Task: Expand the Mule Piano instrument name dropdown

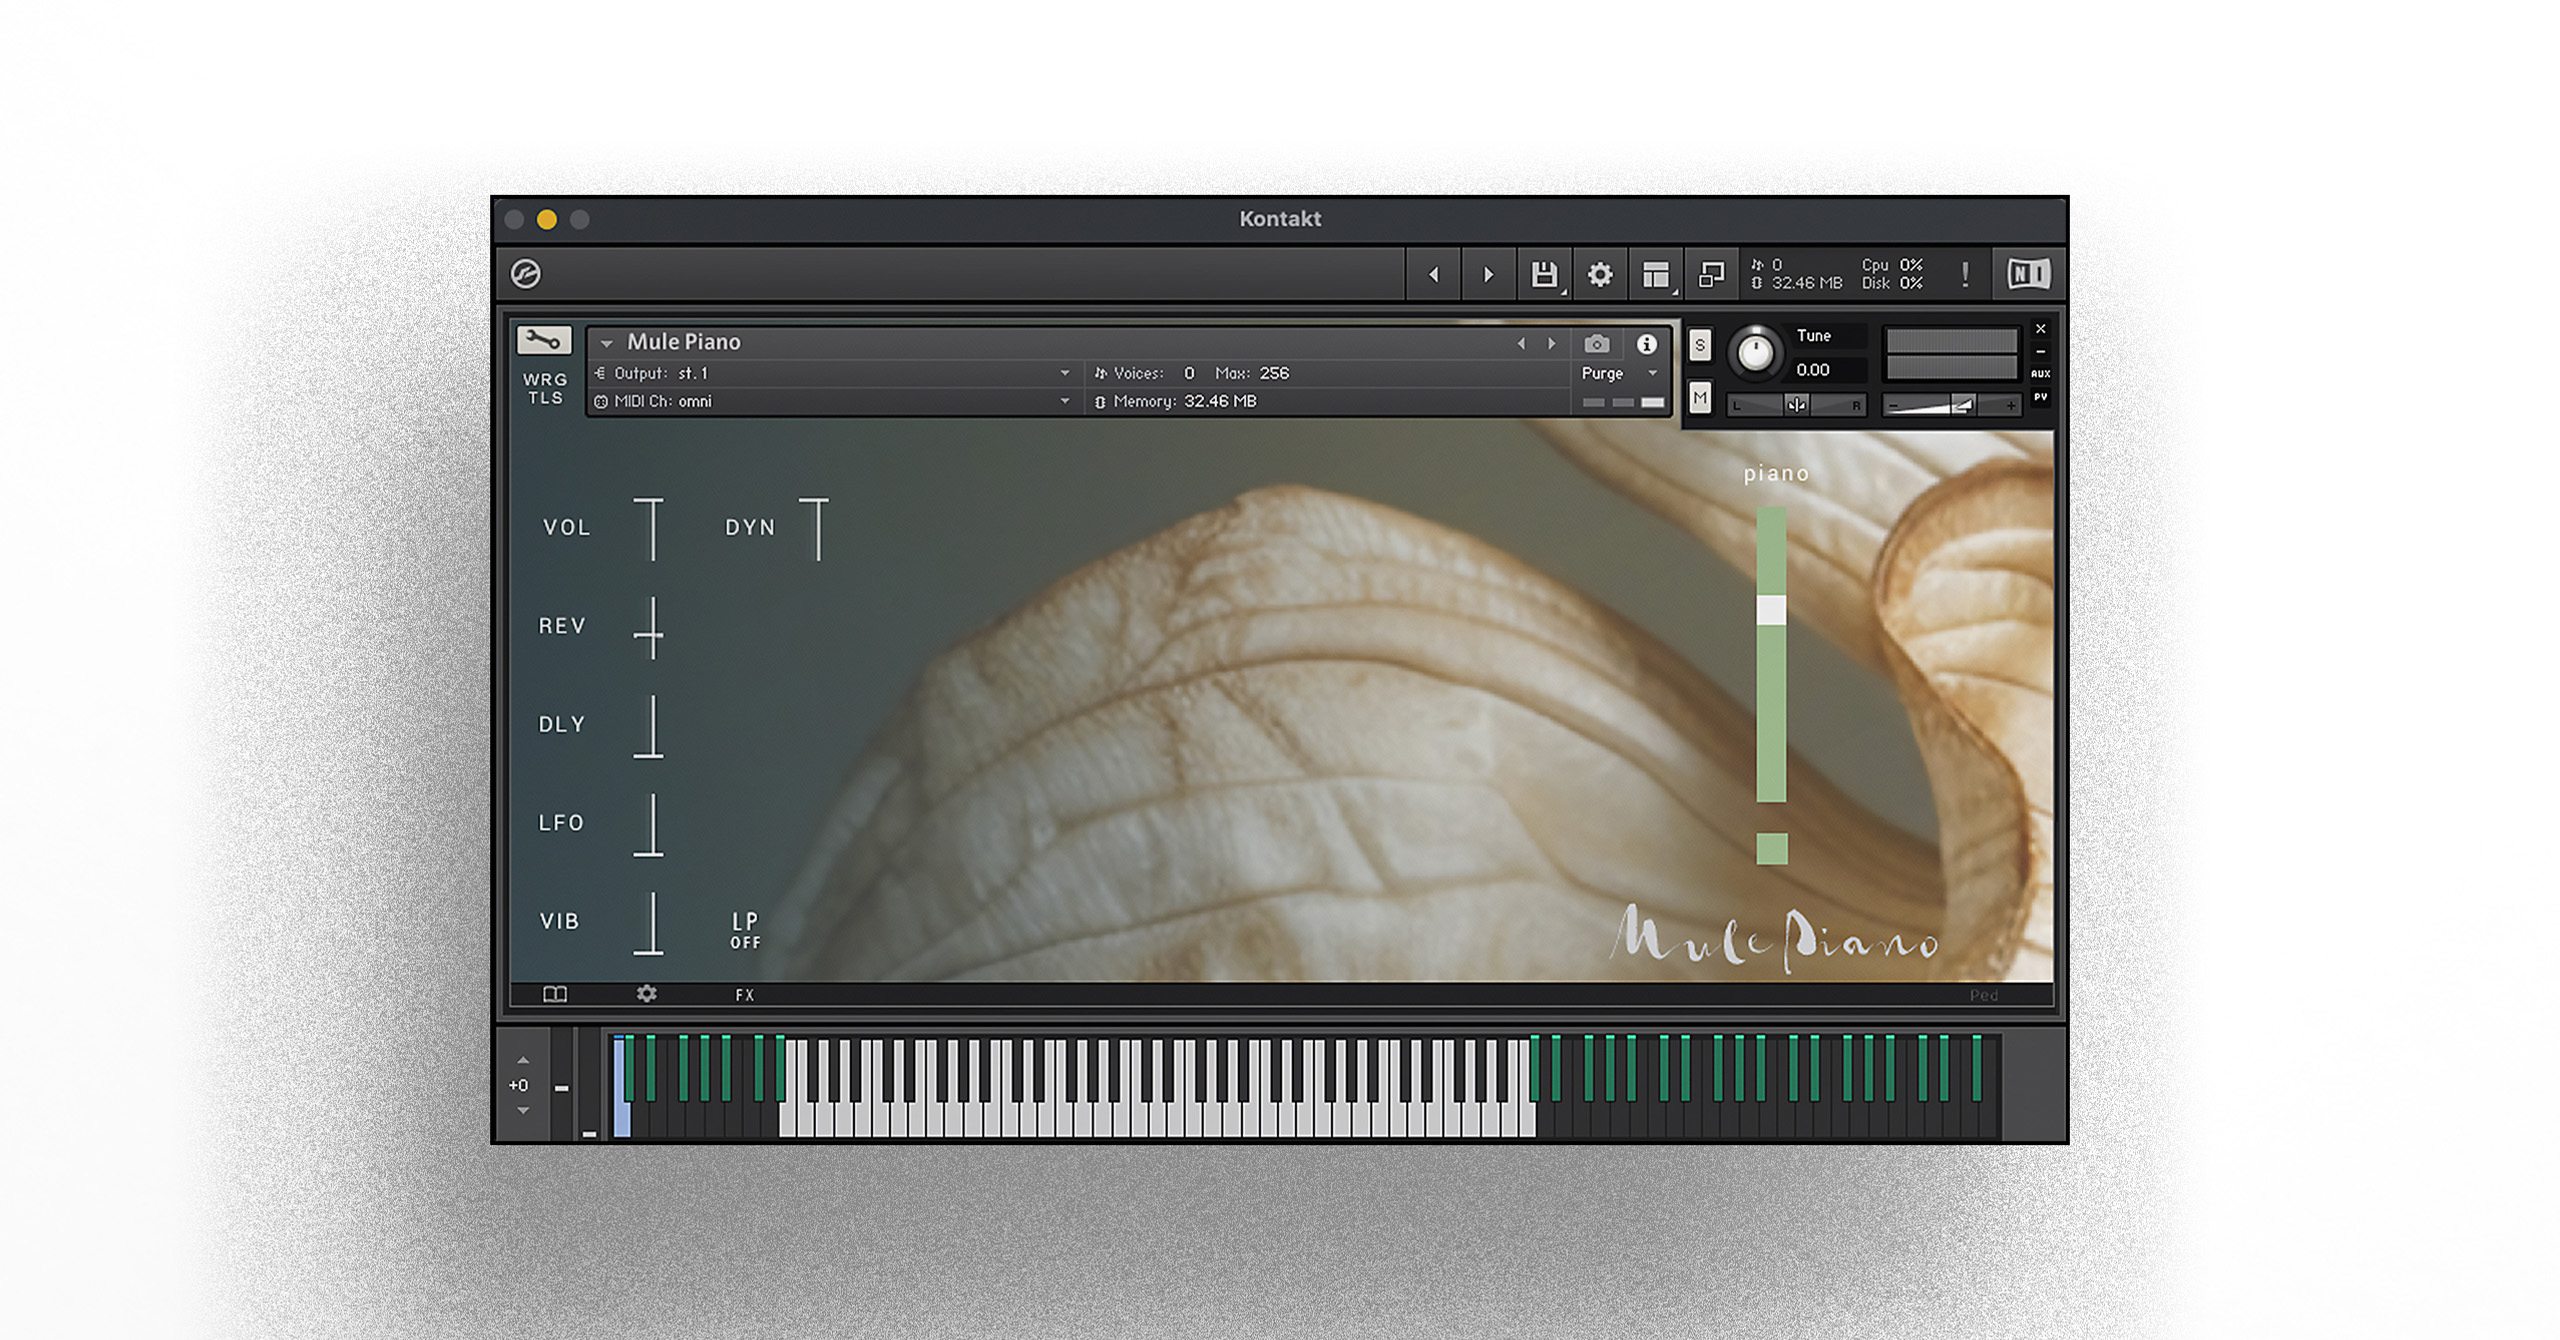Action: coord(606,343)
